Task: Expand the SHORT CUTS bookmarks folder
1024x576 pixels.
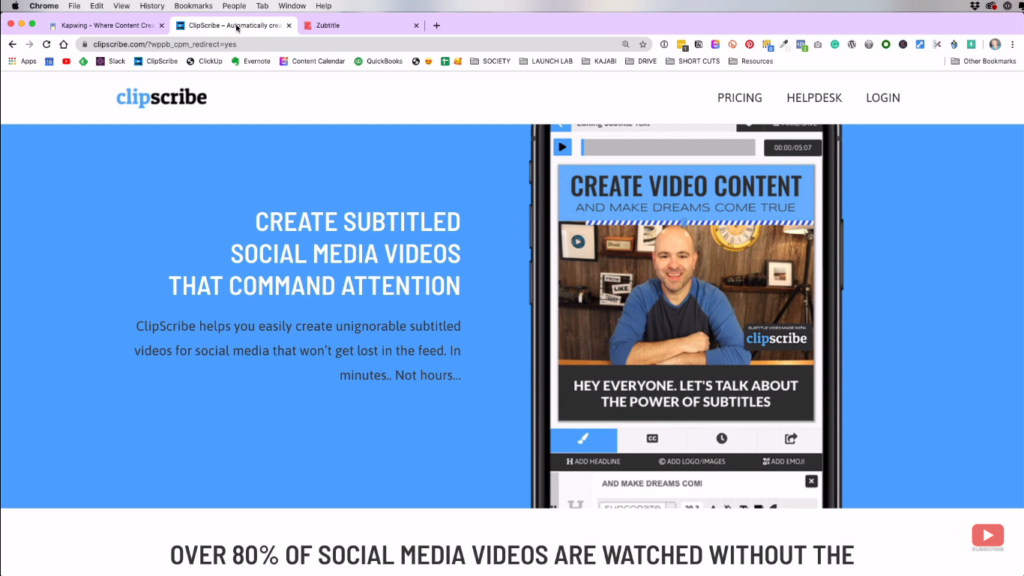Action: [692, 61]
